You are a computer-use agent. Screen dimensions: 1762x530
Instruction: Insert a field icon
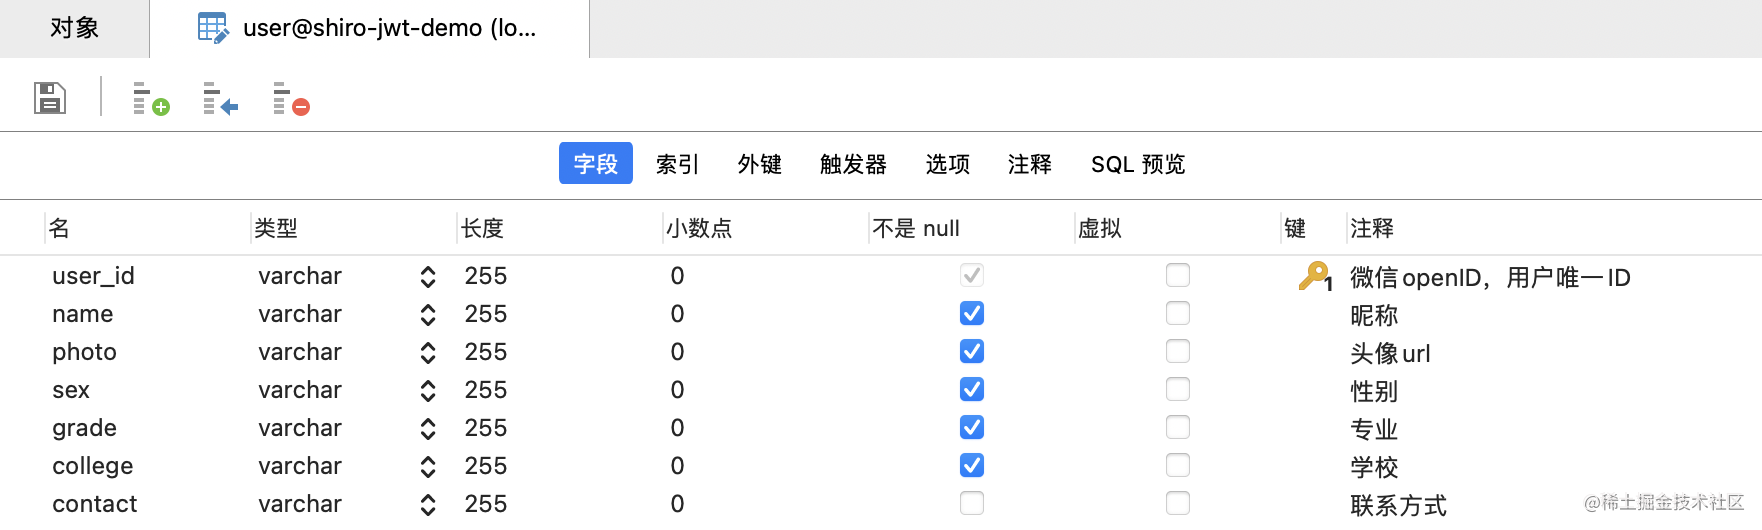pos(221,99)
